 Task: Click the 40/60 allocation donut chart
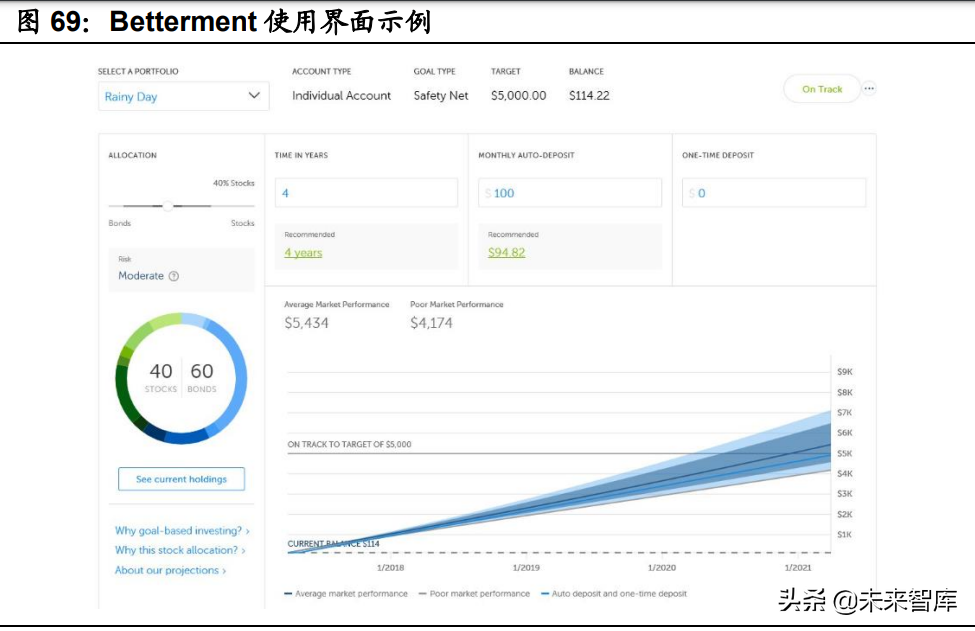coord(181,378)
